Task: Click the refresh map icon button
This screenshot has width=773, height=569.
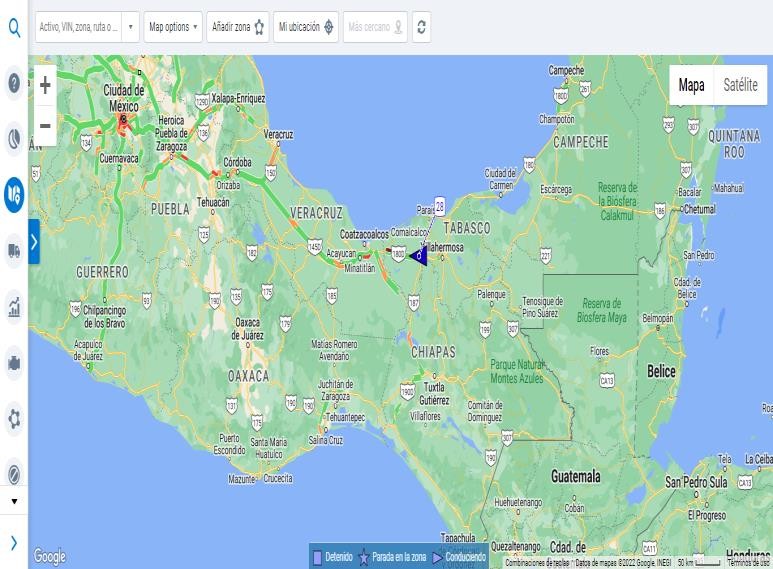Action: coord(422,27)
